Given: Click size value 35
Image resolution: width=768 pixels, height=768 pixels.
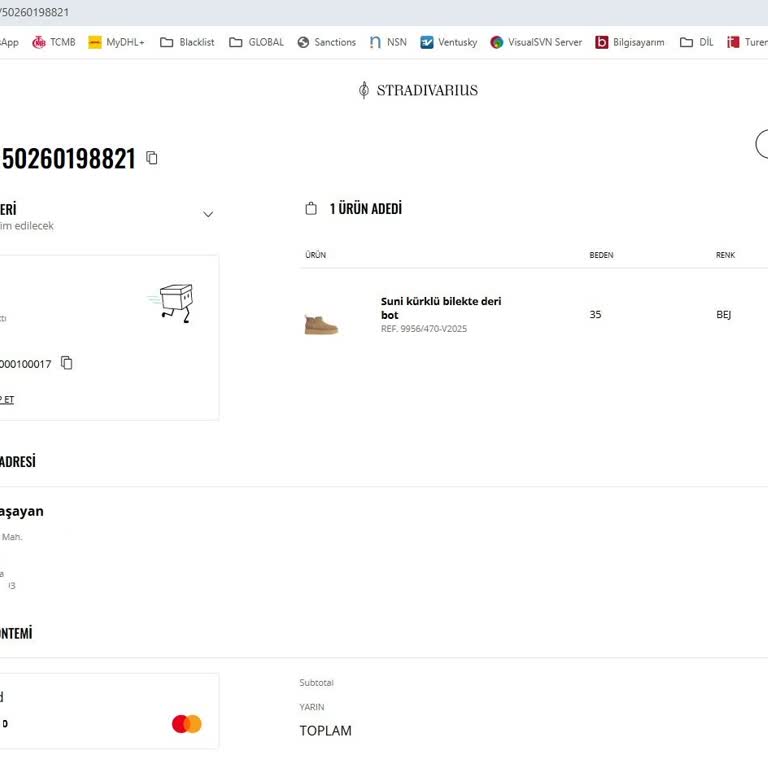Looking at the screenshot, I should tap(595, 314).
